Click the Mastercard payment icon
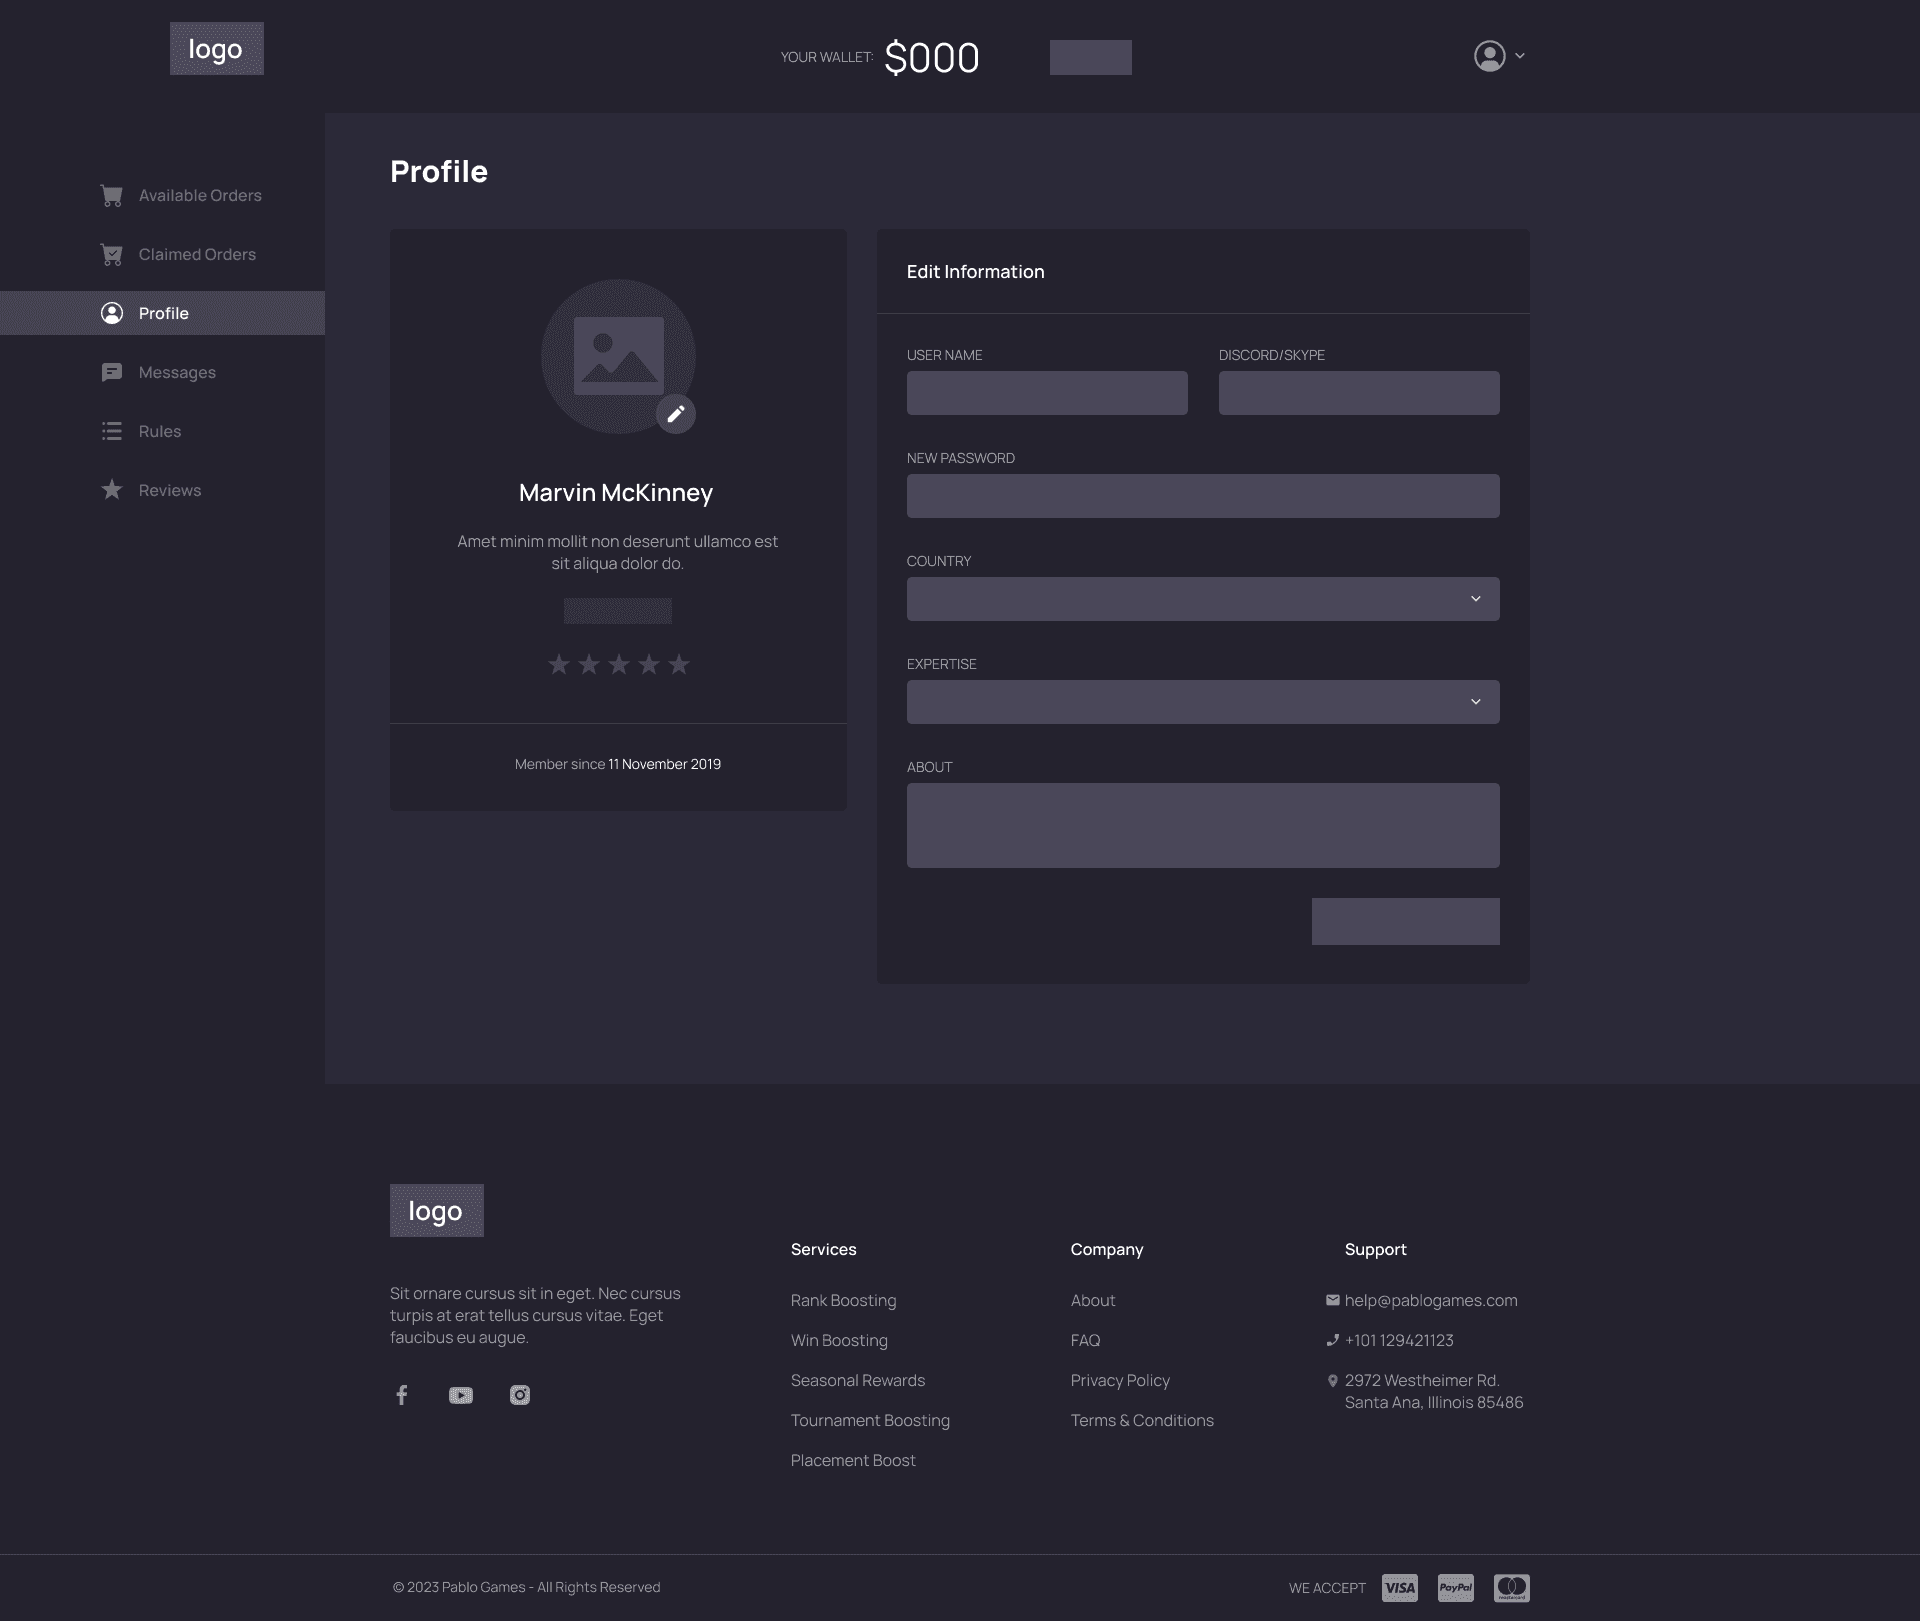Viewport: 1920px width, 1621px height. (x=1512, y=1587)
